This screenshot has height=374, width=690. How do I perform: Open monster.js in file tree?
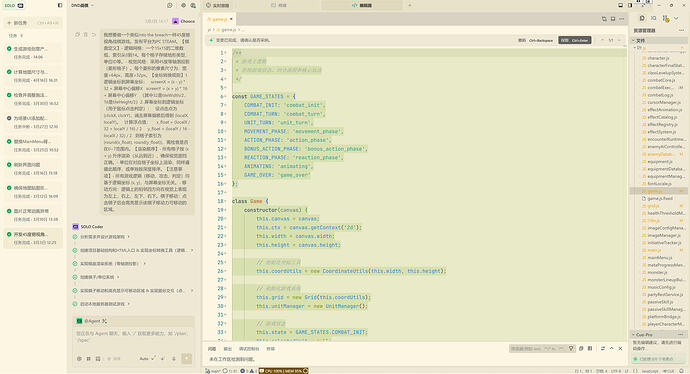coord(658,272)
